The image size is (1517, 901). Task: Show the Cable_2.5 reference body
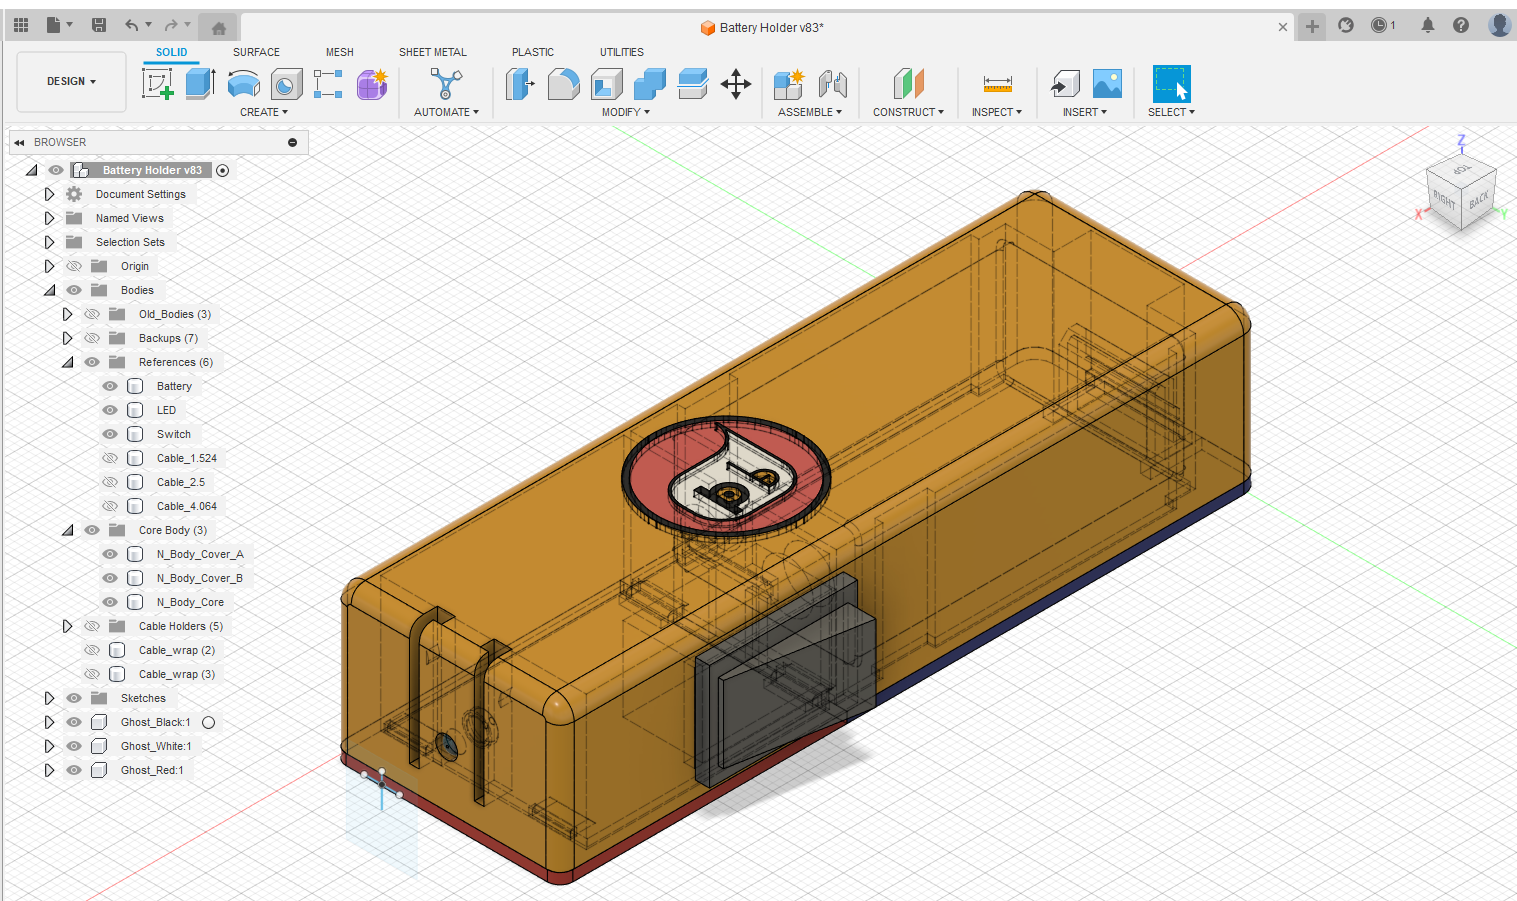[110, 482]
